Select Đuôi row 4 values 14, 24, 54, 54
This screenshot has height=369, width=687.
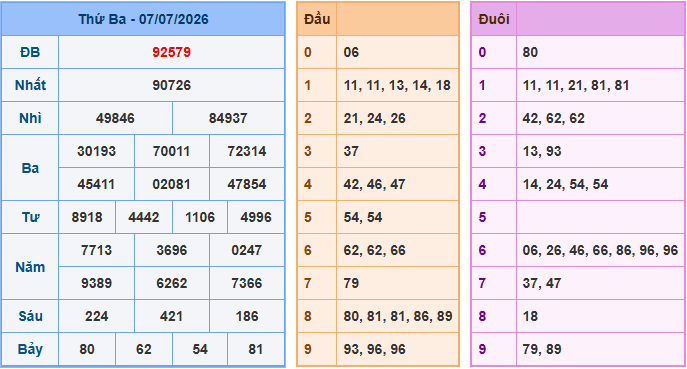(565, 184)
